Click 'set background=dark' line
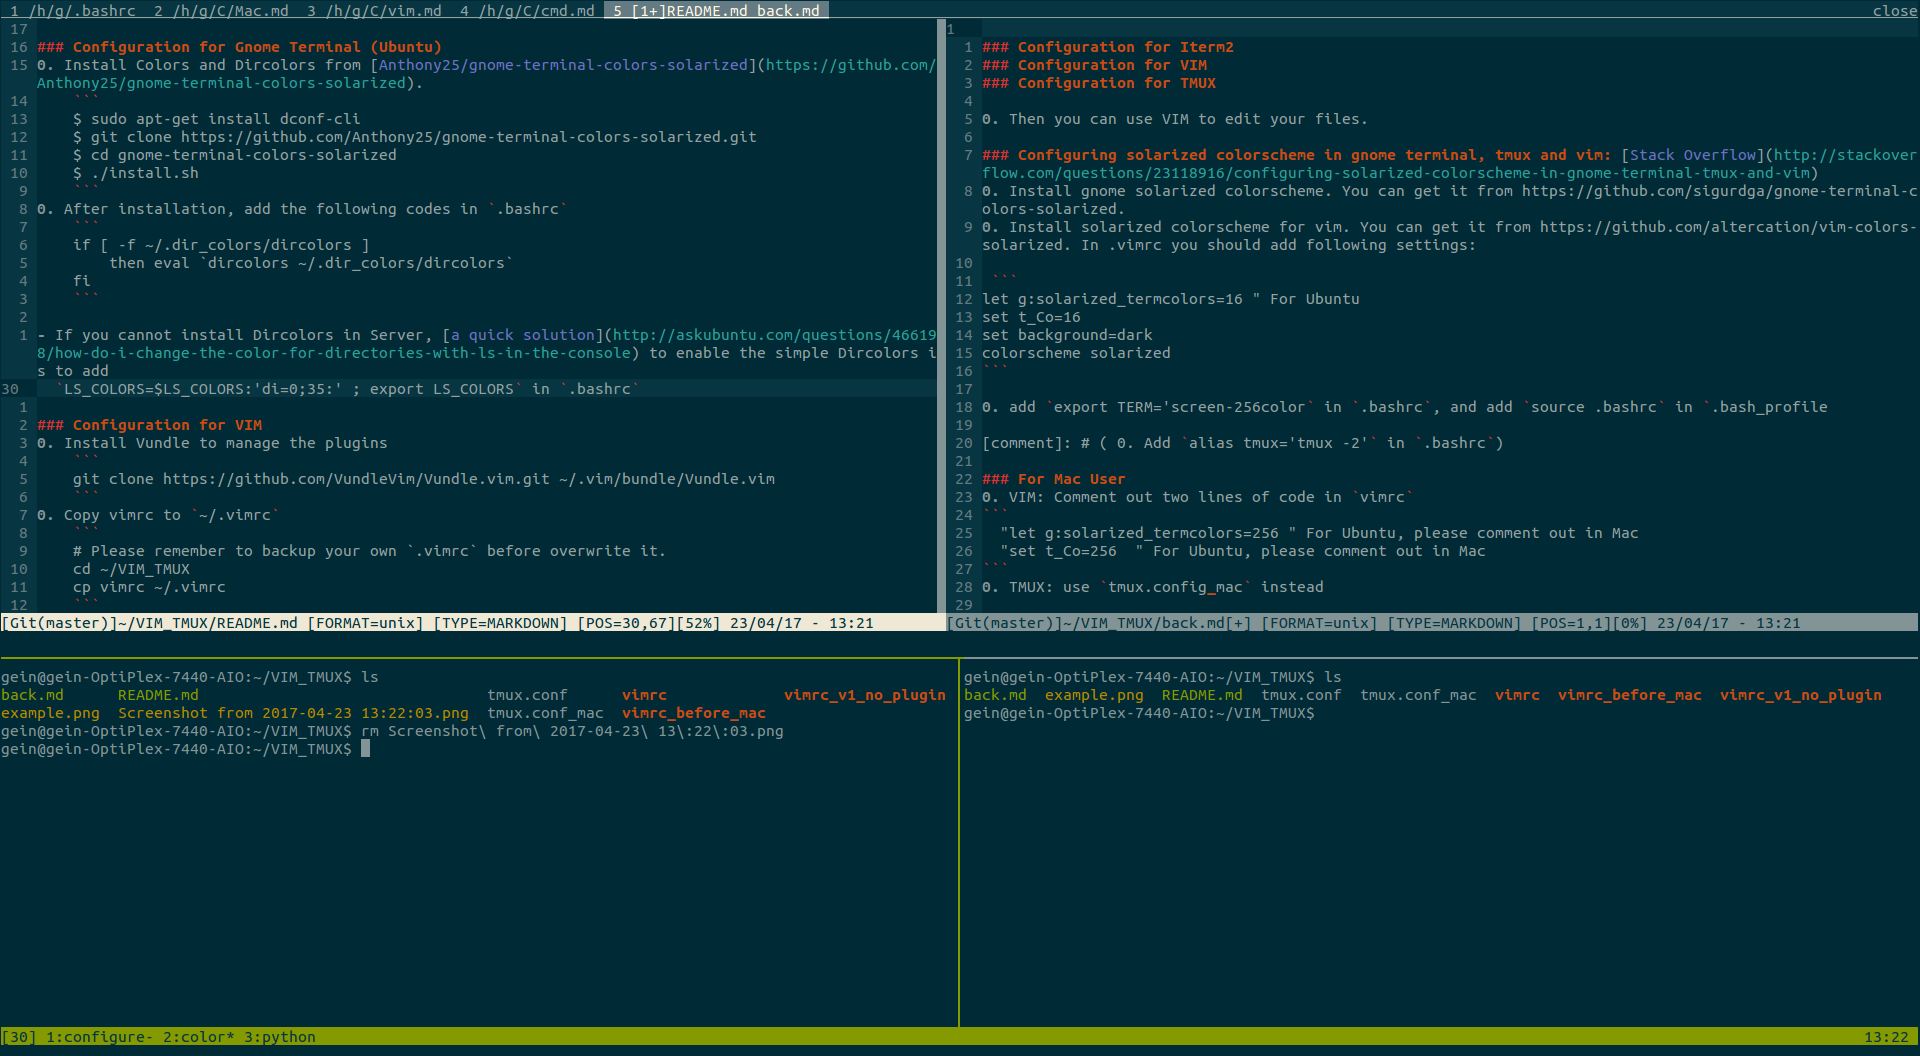Viewport: 1920px width, 1056px height. 1067,335
